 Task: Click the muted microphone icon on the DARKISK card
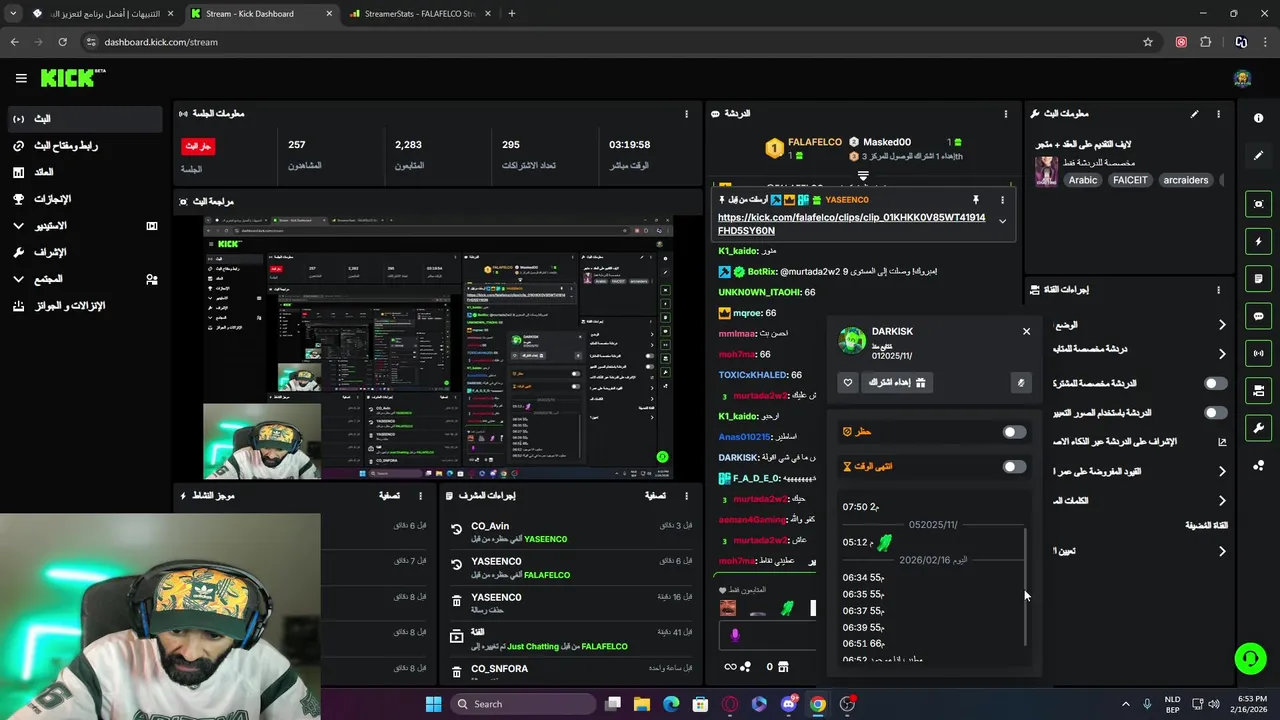coord(1021,382)
